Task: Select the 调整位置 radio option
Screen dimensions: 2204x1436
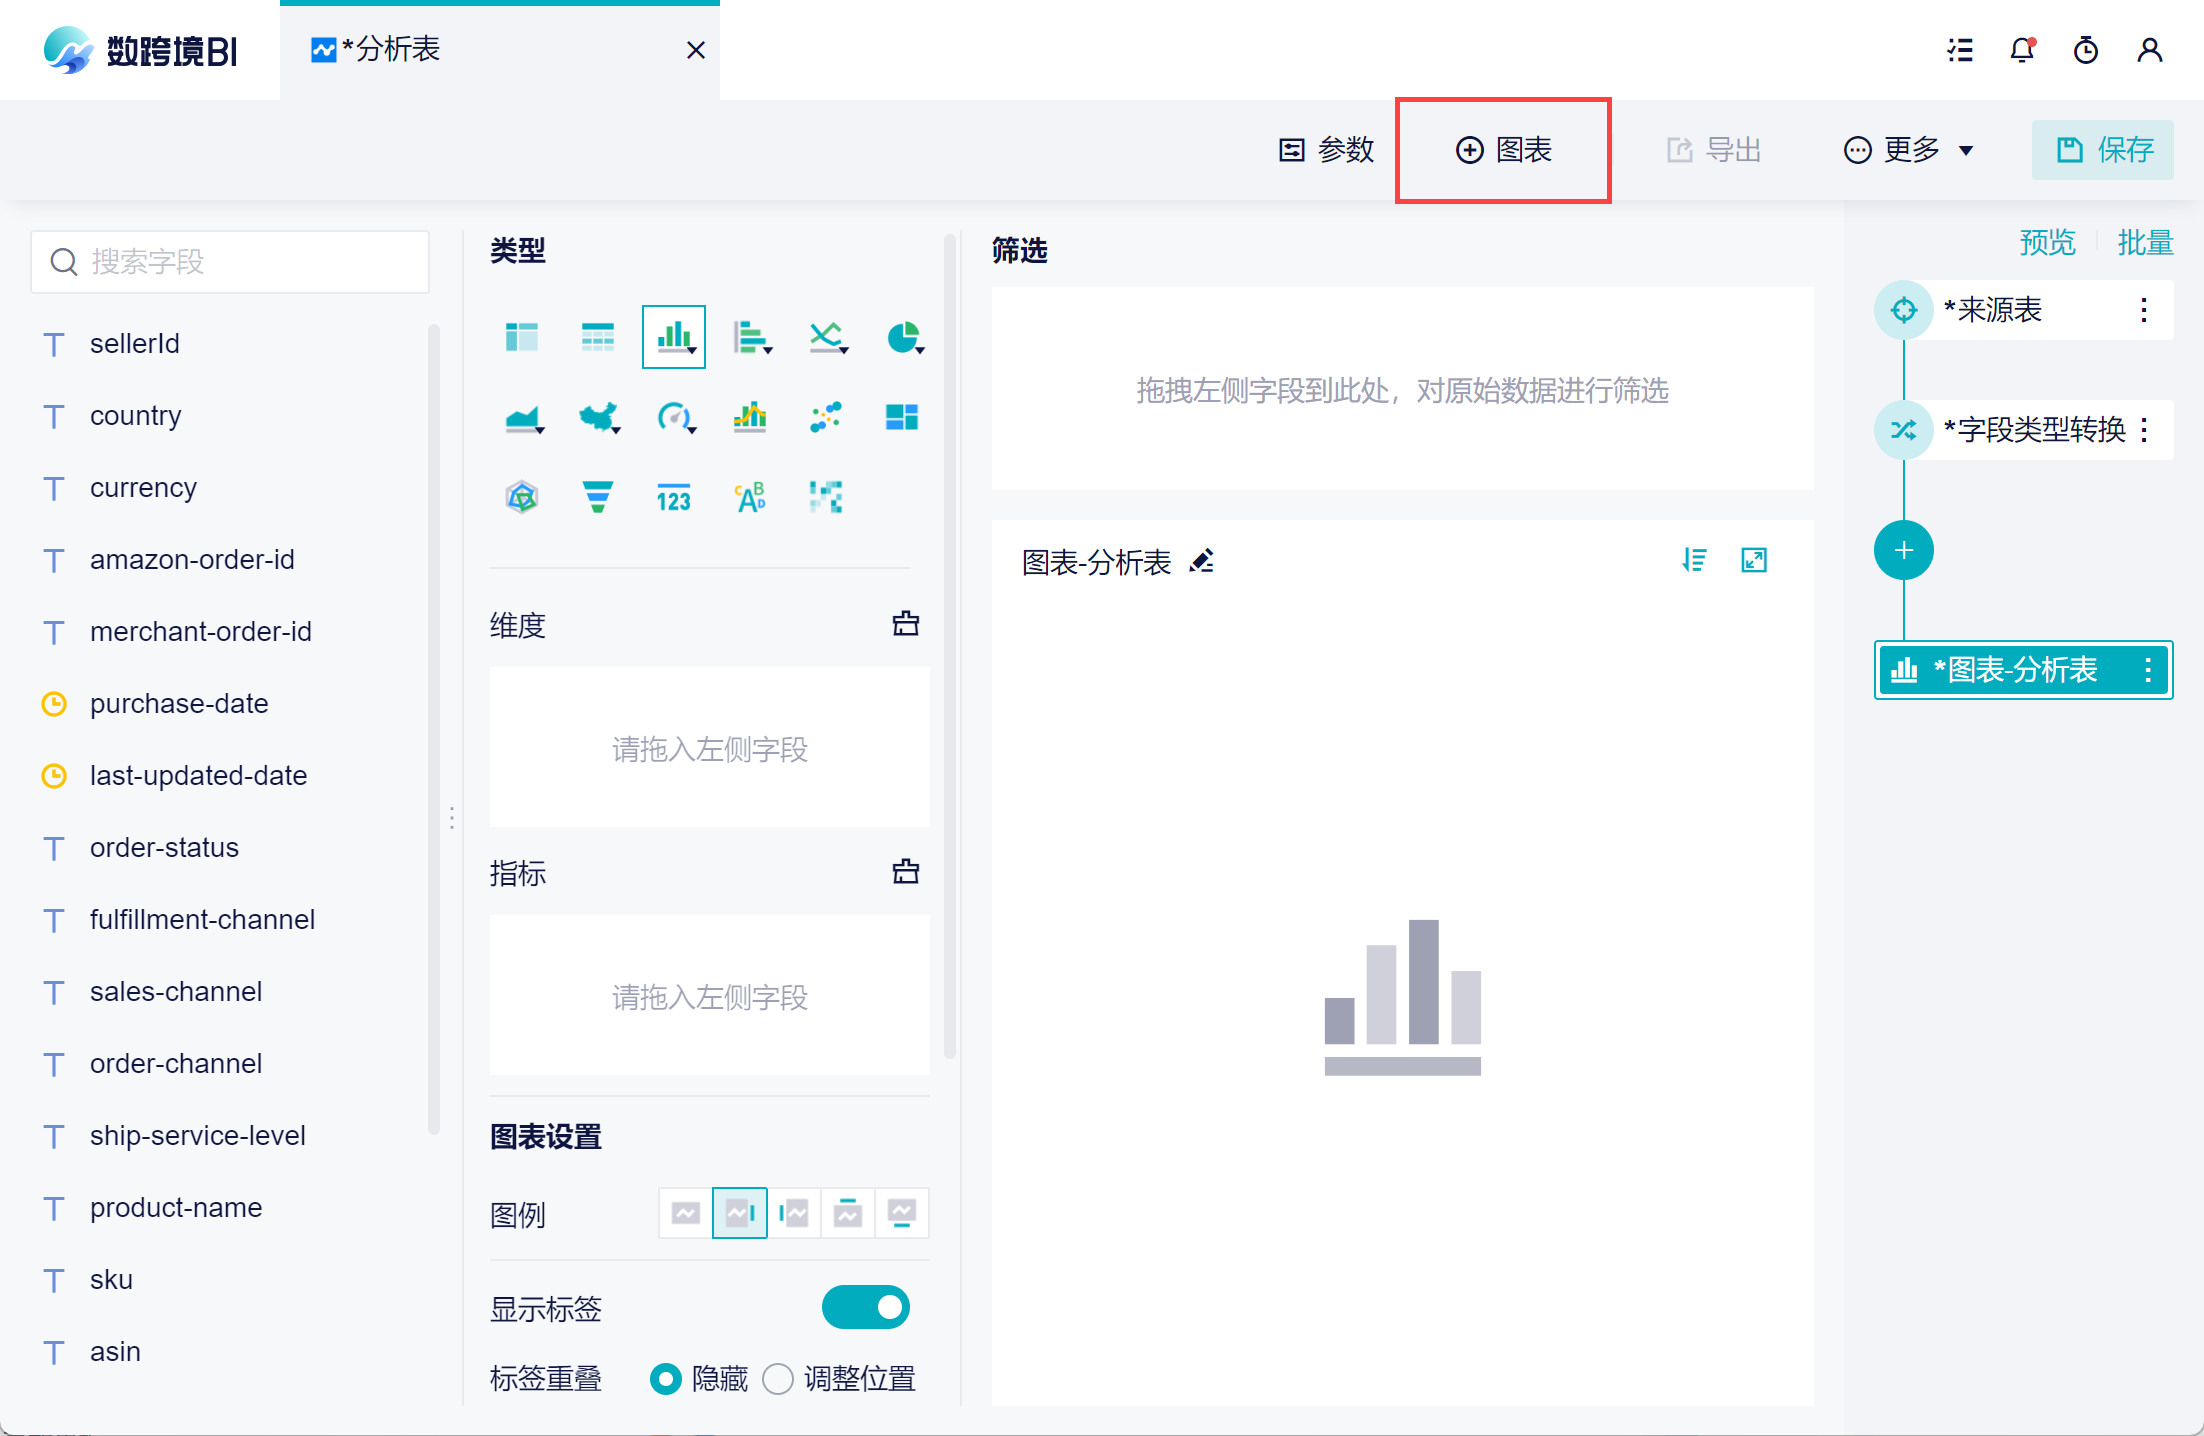Action: coord(778,1379)
